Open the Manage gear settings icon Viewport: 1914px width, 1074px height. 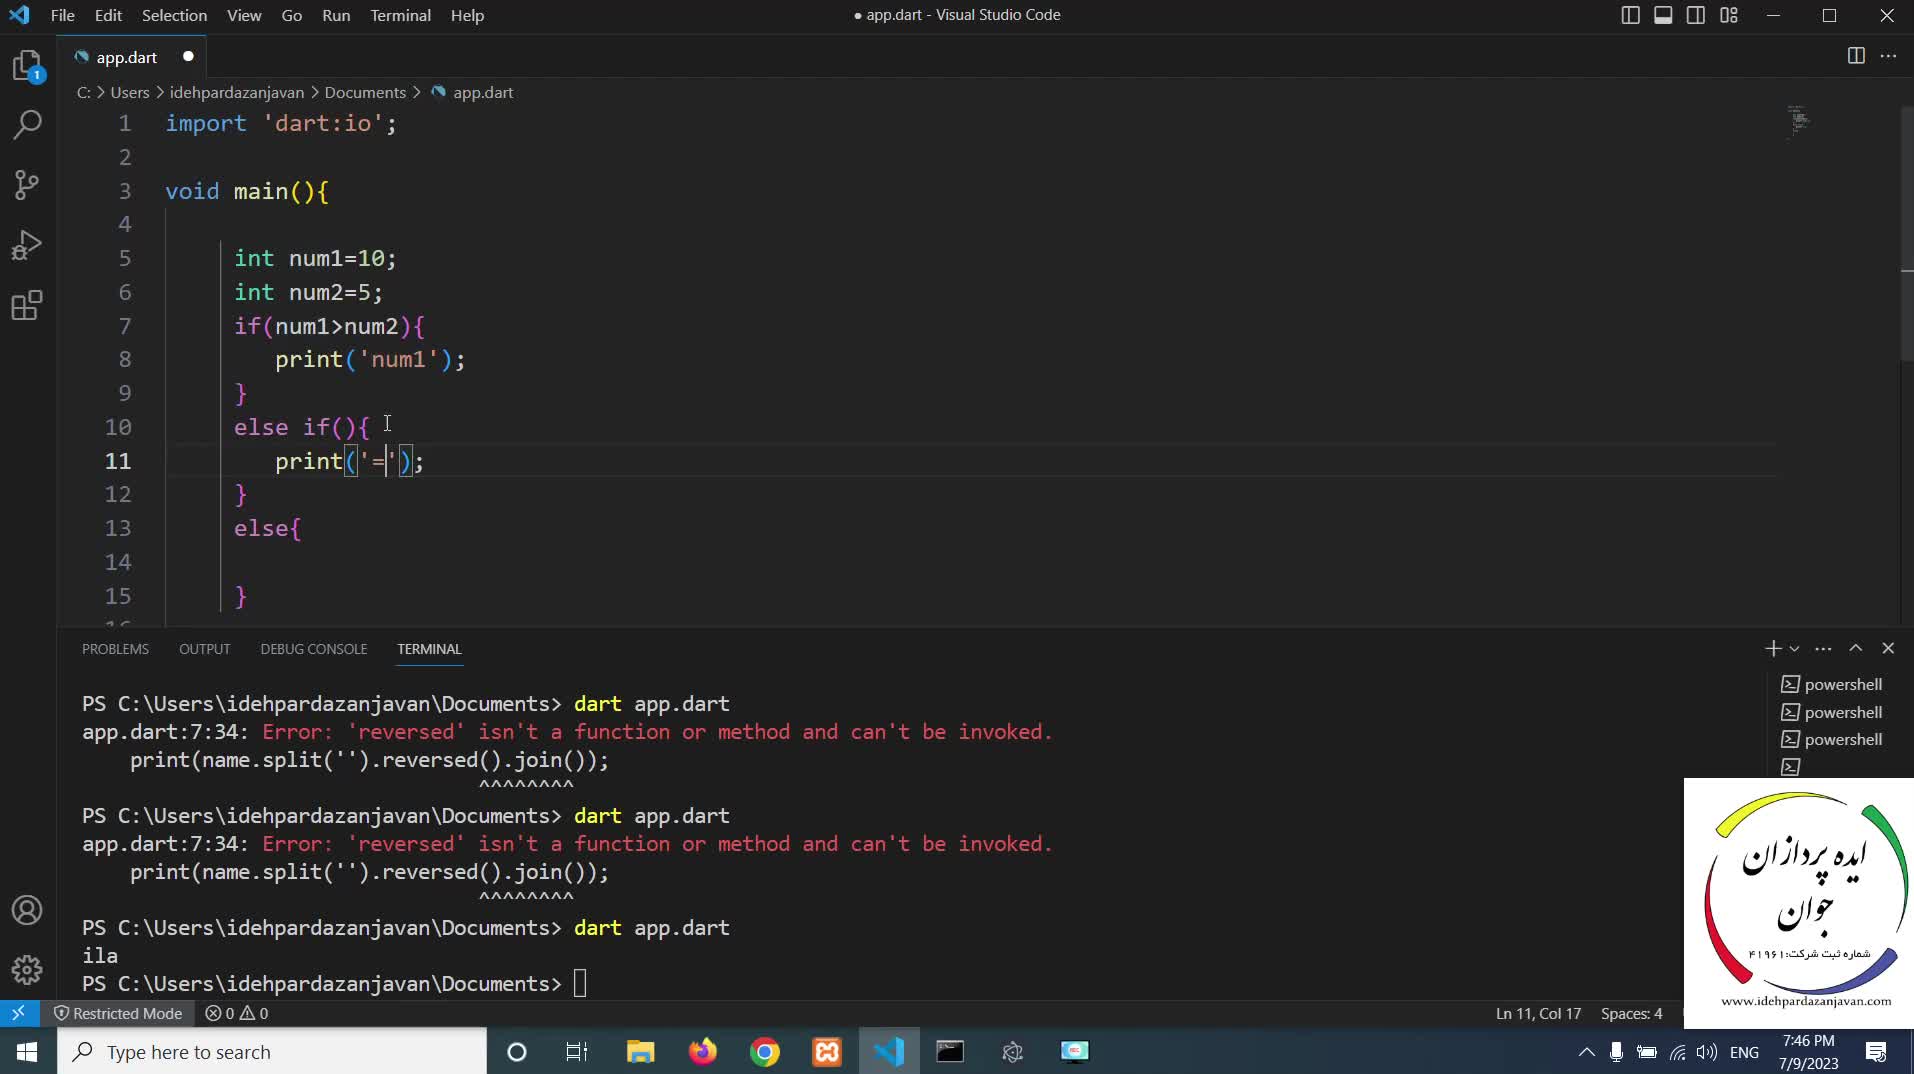pos(27,969)
